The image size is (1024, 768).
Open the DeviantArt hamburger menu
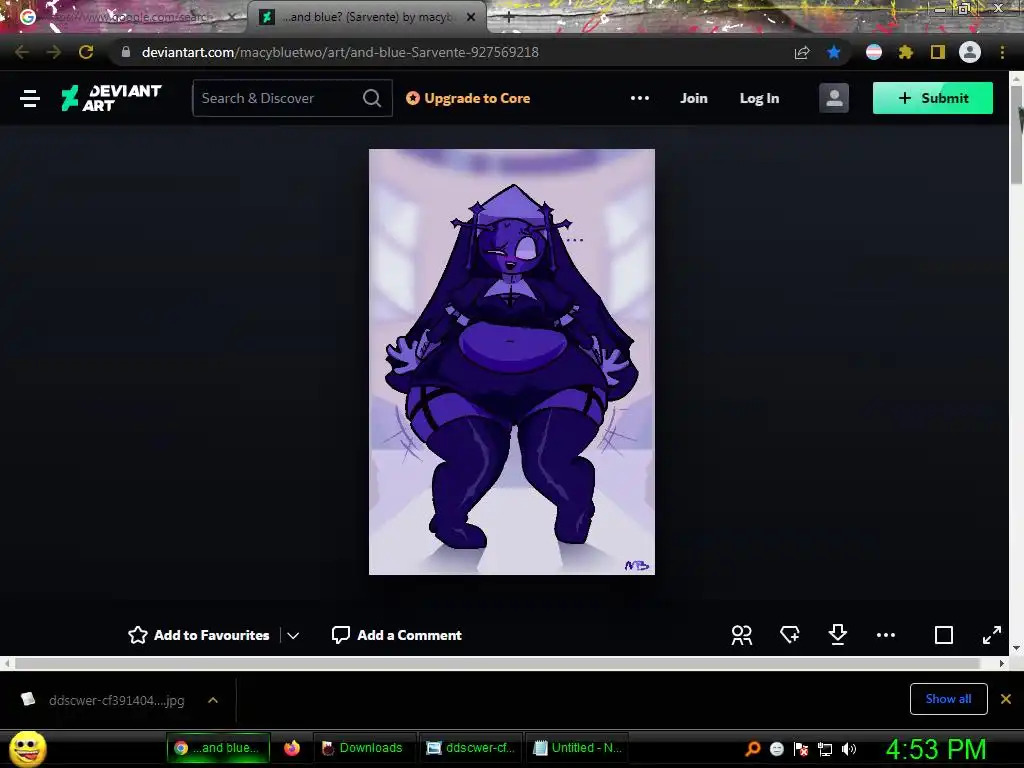click(x=30, y=99)
